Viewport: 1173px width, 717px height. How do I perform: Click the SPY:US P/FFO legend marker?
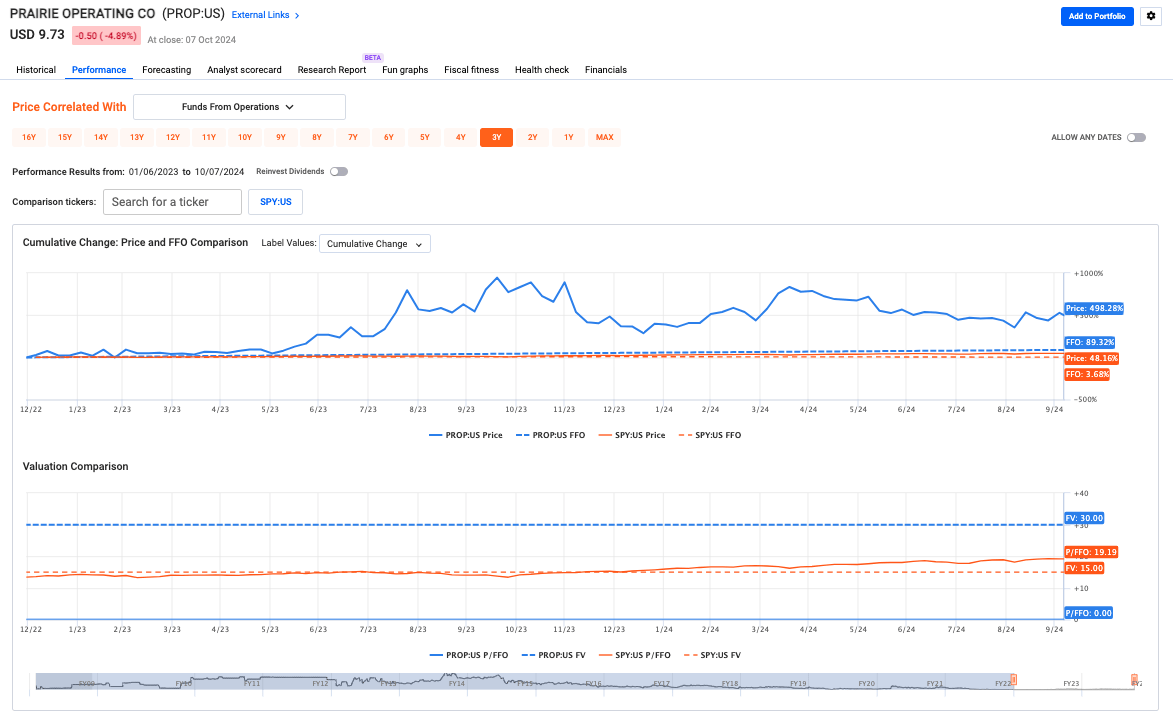coord(607,655)
